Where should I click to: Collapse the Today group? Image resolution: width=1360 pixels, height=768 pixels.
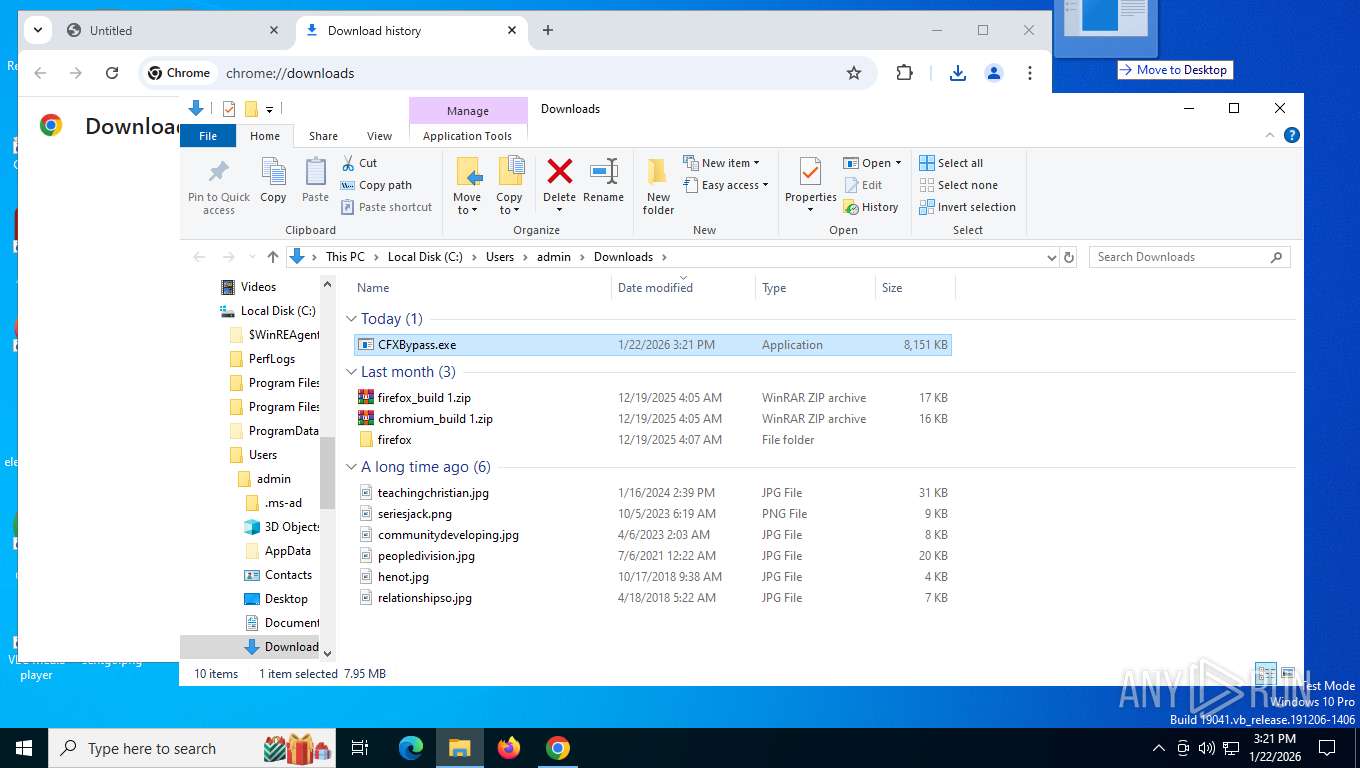351,319
